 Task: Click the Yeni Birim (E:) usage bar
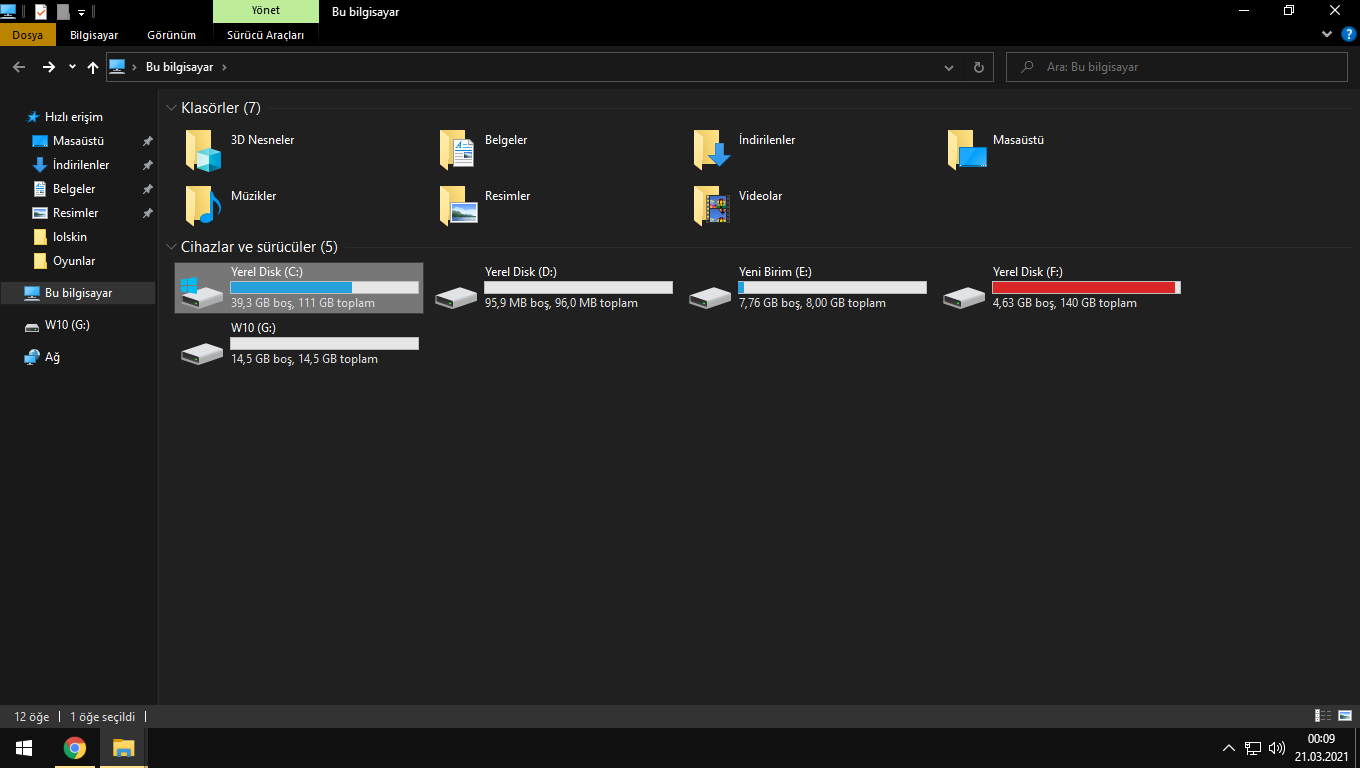(x=832, y=287)
